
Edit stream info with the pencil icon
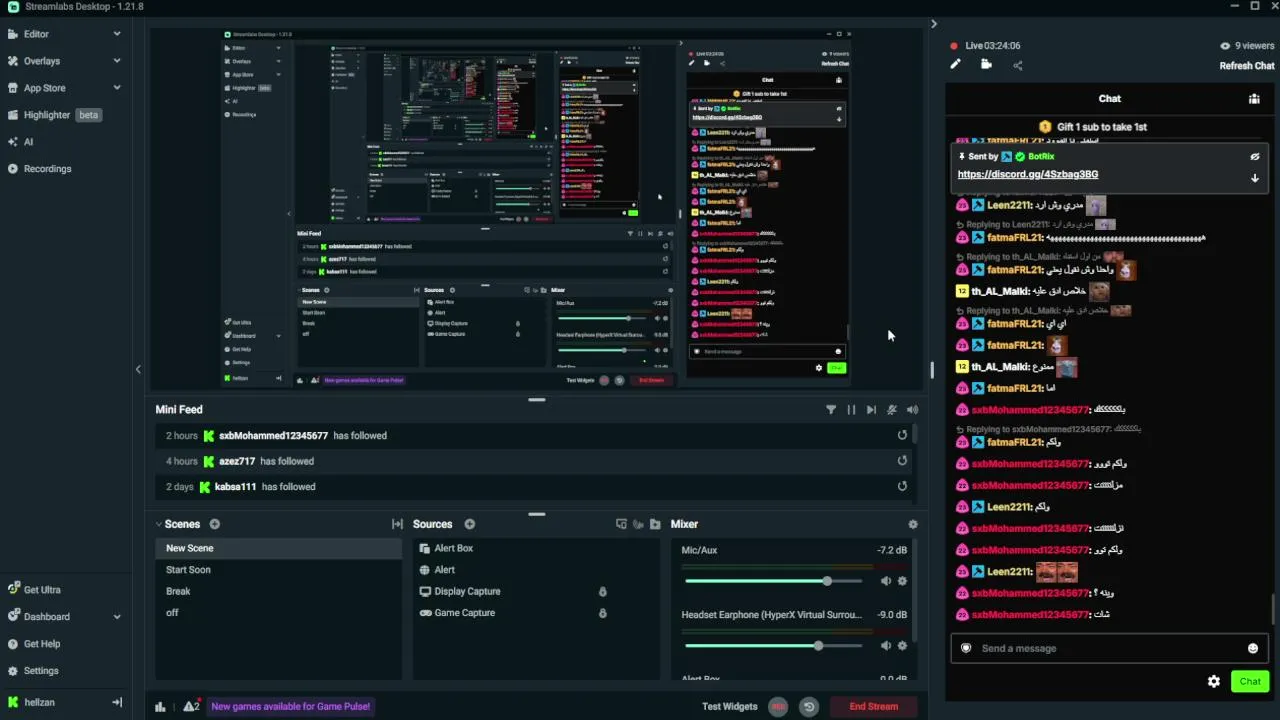[955, 65]
